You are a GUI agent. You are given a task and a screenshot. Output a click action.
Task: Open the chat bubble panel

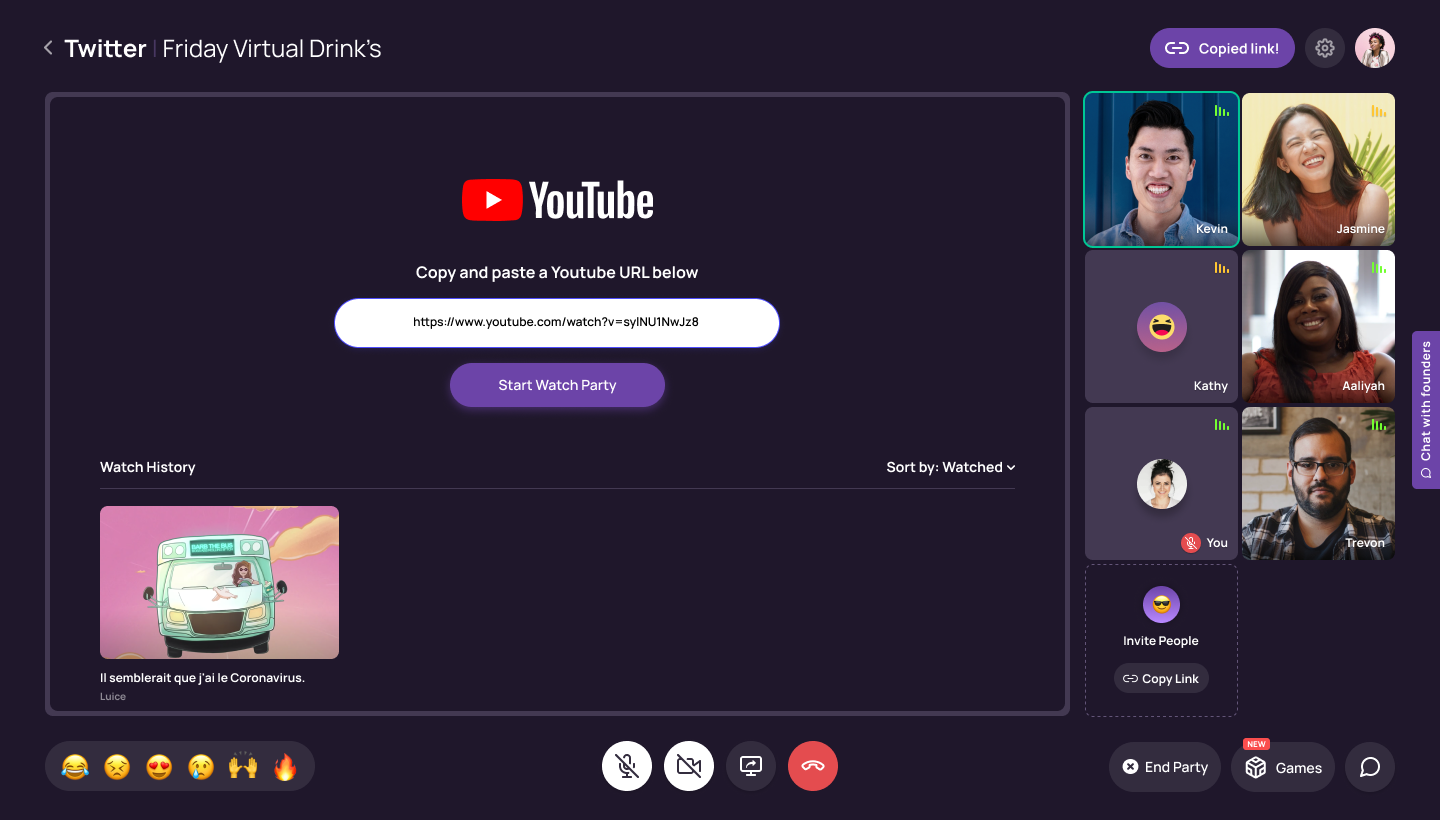pos(1370,767)
